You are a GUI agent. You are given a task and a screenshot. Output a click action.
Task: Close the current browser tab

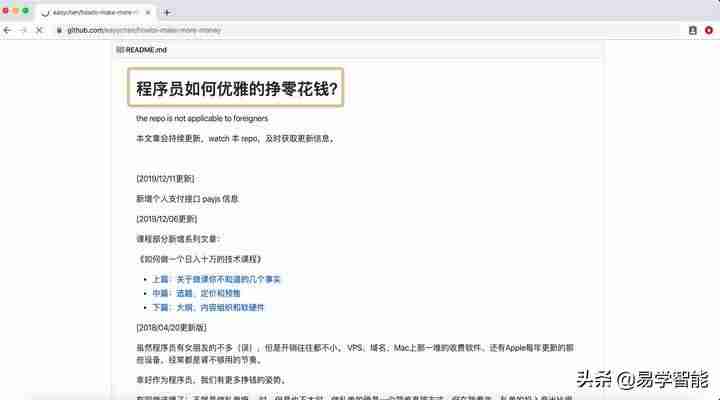(x=148, y=12)
